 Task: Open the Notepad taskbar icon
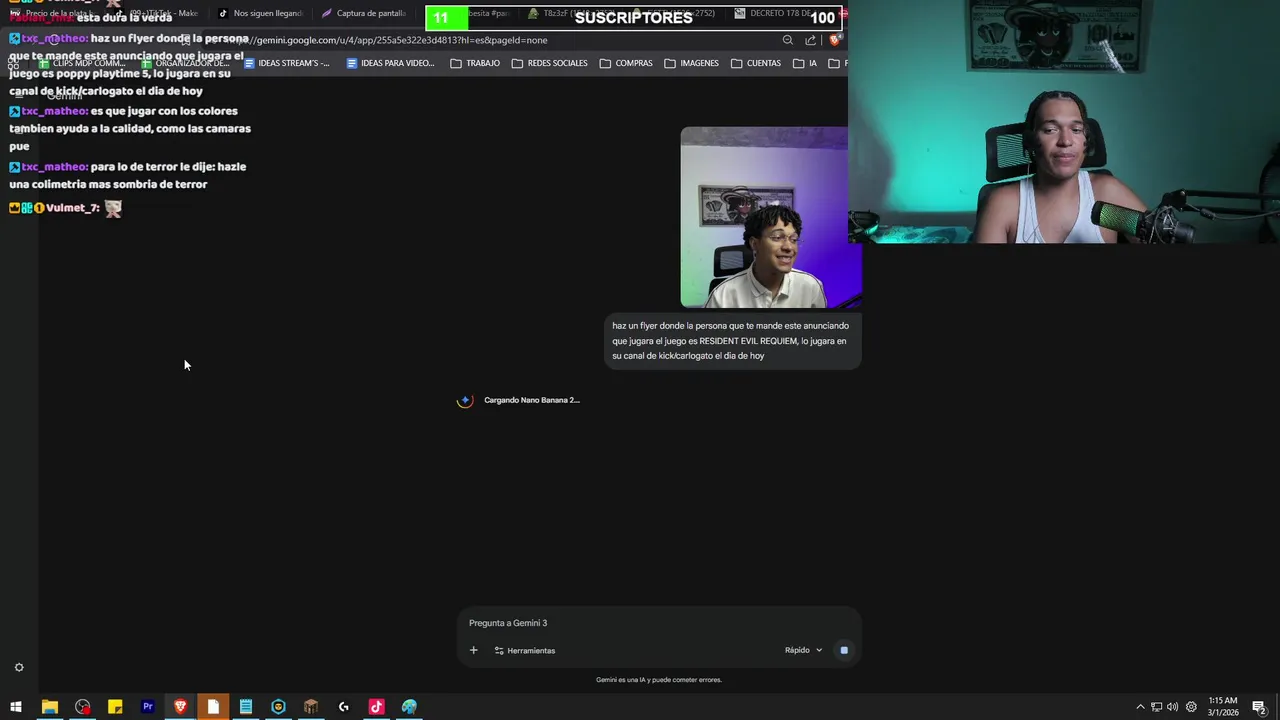[x=246, y=707]
